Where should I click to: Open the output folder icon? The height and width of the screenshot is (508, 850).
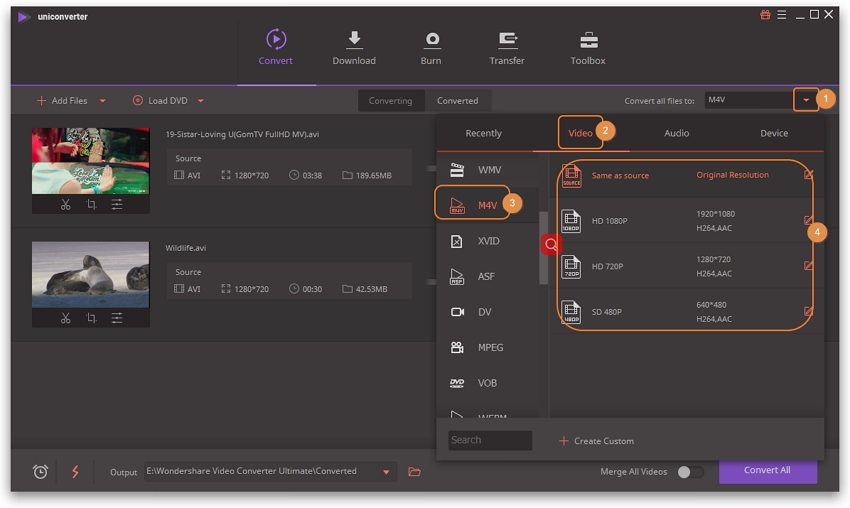pos(415,472)
